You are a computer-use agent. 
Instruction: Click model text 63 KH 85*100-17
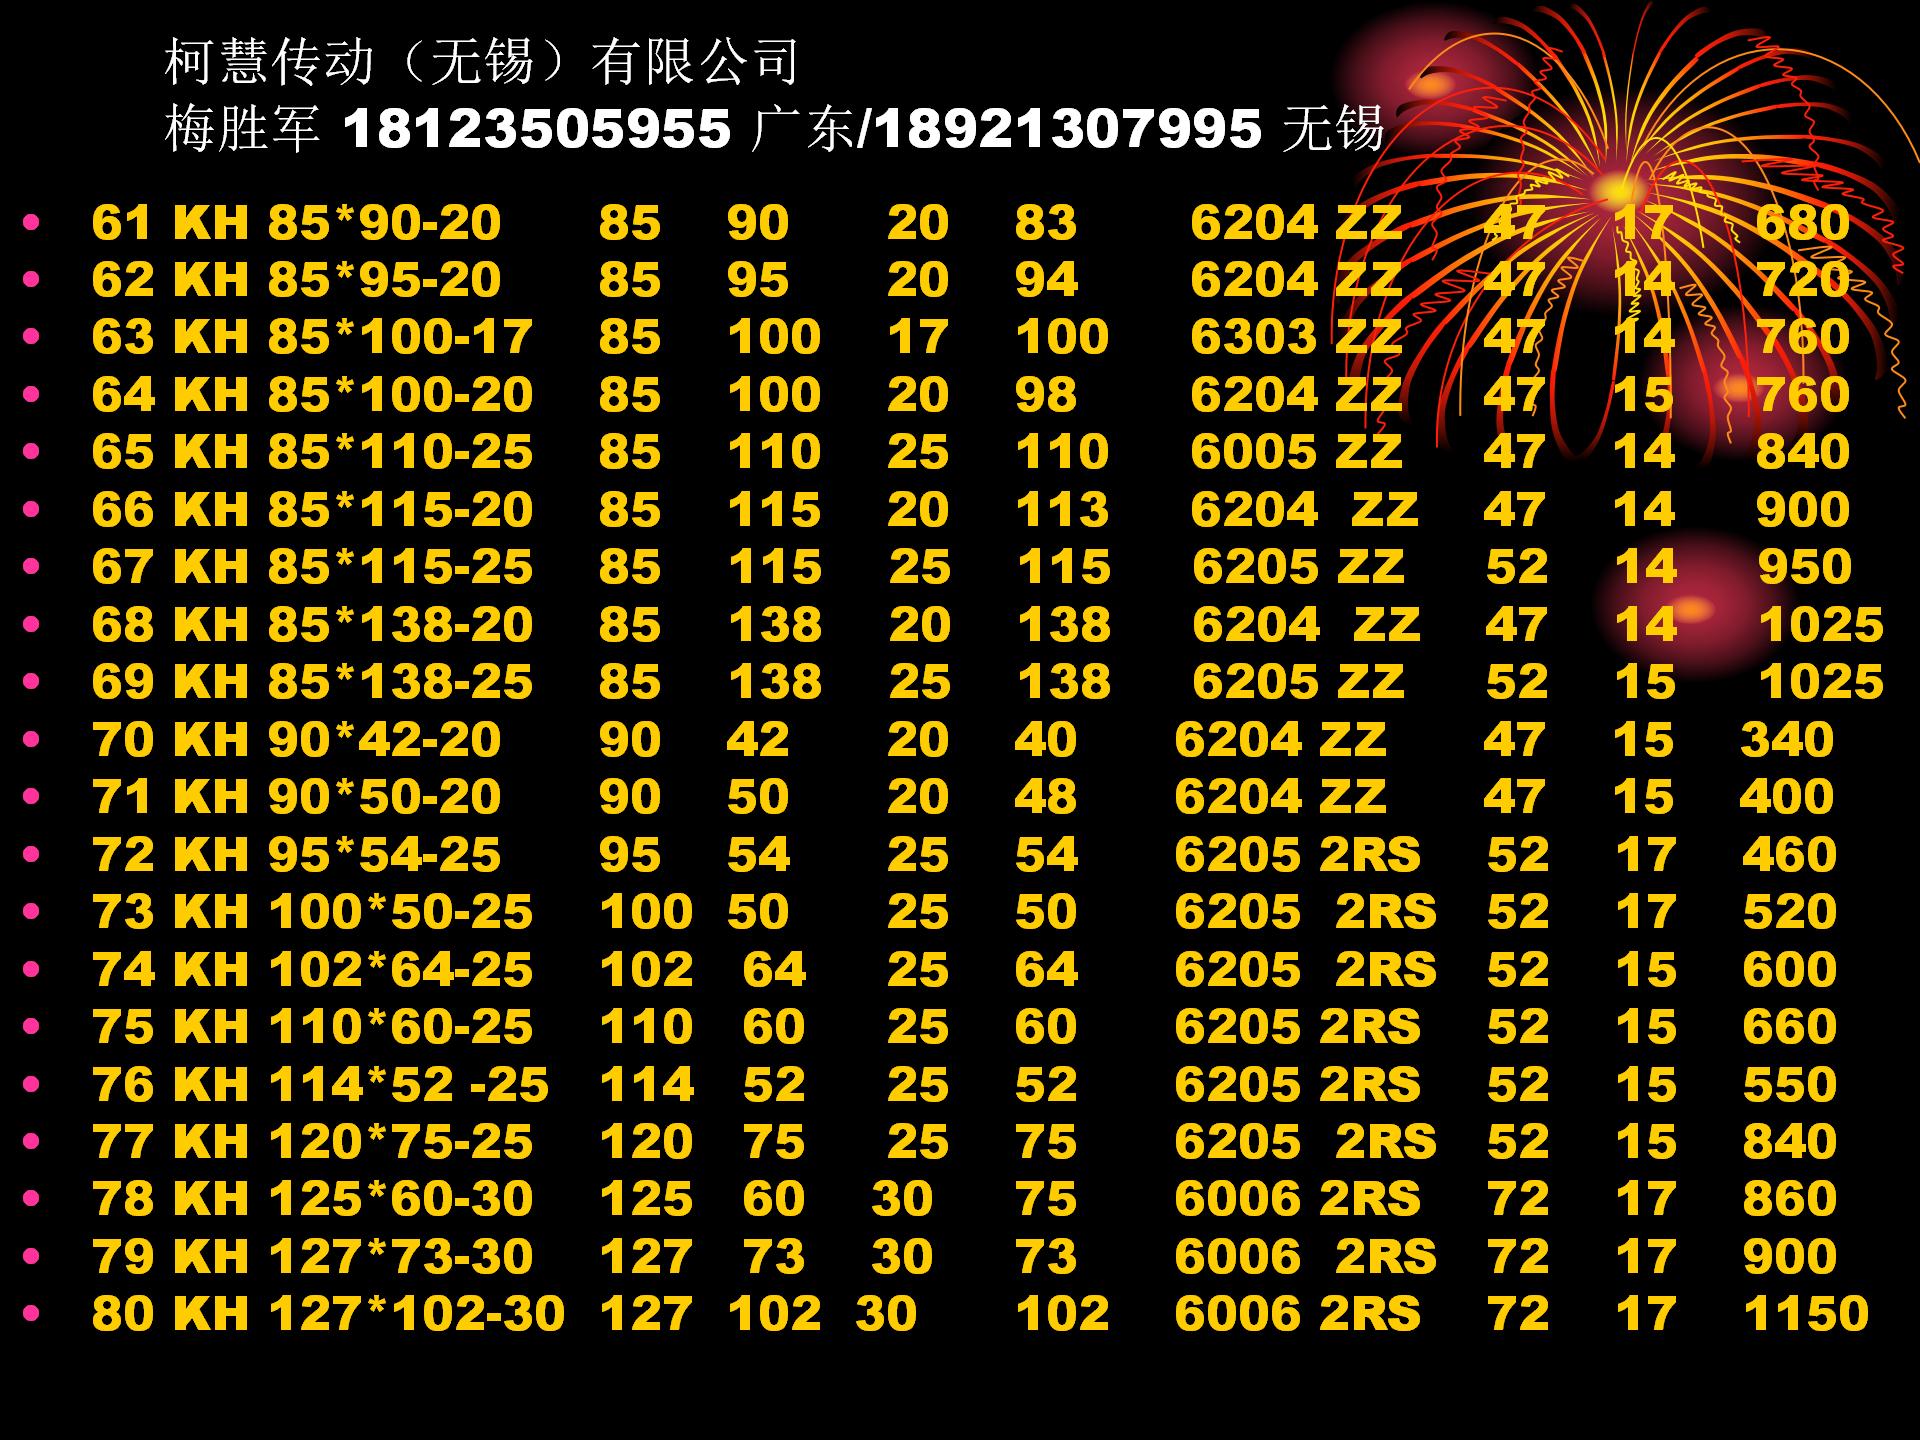(x=312, y=337)
